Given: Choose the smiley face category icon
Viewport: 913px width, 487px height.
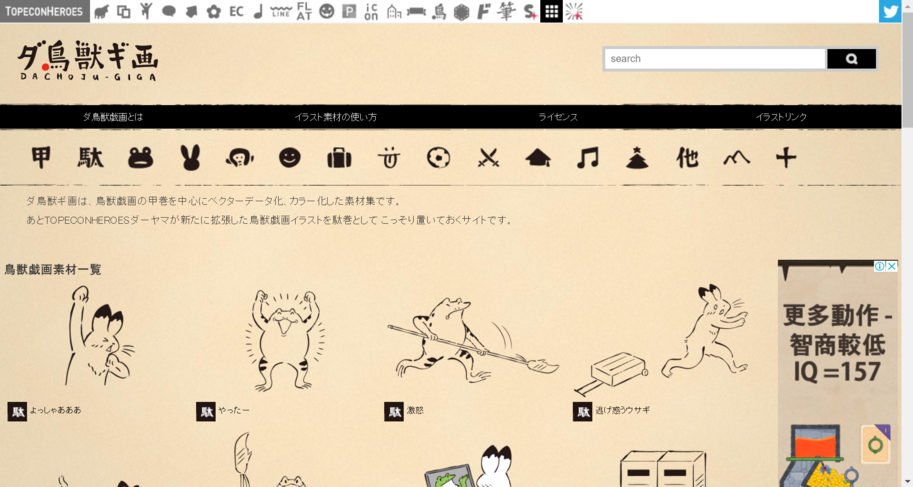Looking at the screenshot, I should (x=289, y=158).
